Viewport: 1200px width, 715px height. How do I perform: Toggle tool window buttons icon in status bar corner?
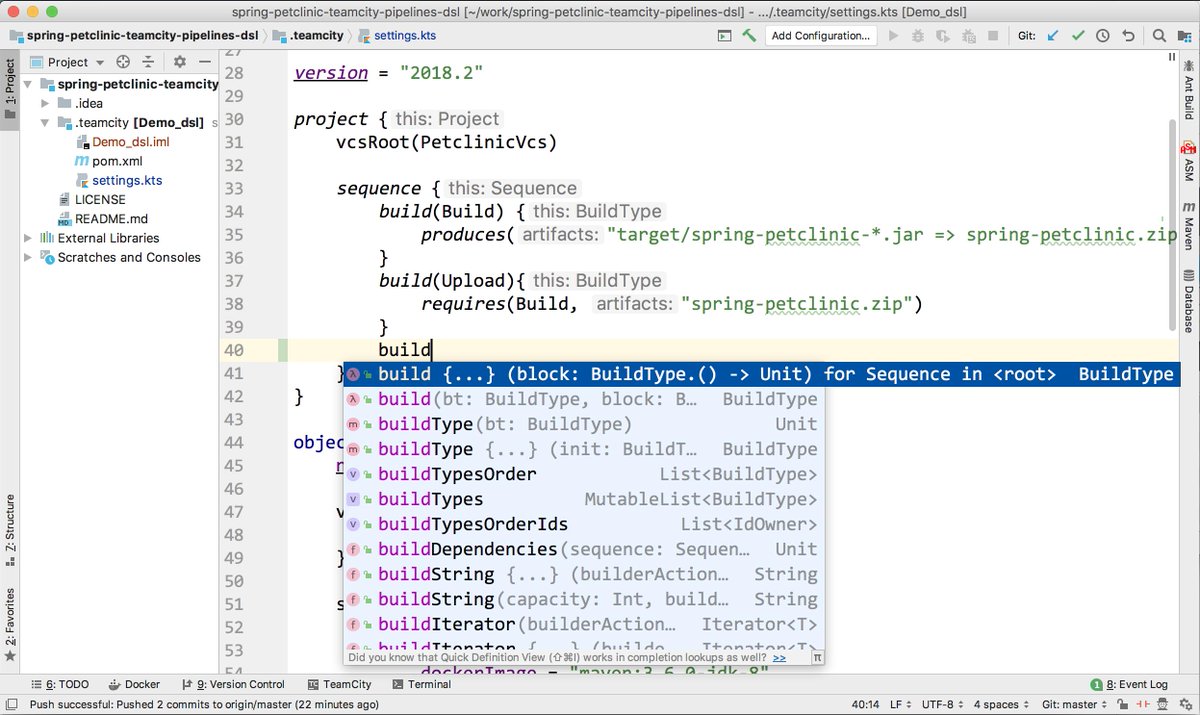pos(10,704)
